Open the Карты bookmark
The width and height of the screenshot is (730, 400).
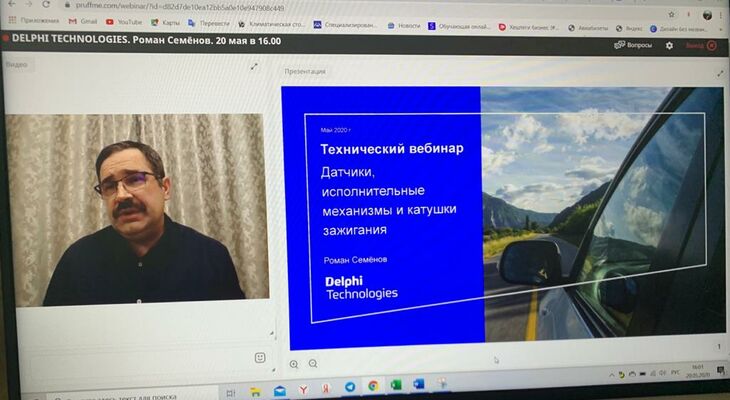click(165, 22)
